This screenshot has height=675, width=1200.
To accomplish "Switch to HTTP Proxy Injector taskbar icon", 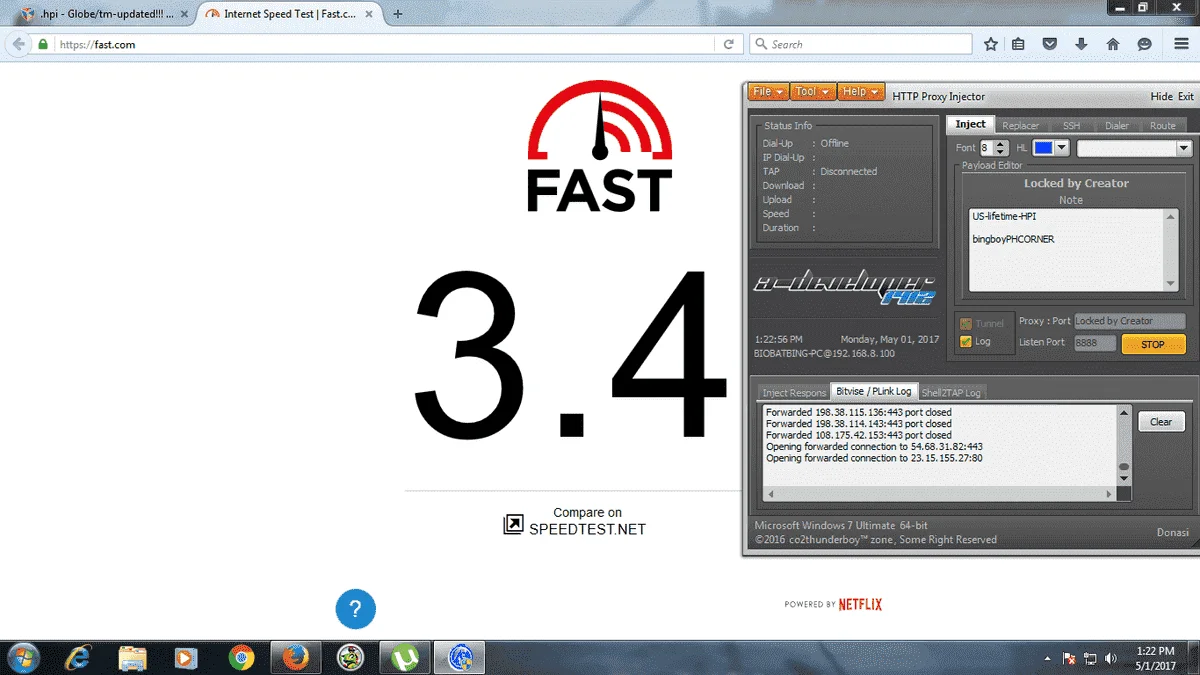I will coord(460,657).
